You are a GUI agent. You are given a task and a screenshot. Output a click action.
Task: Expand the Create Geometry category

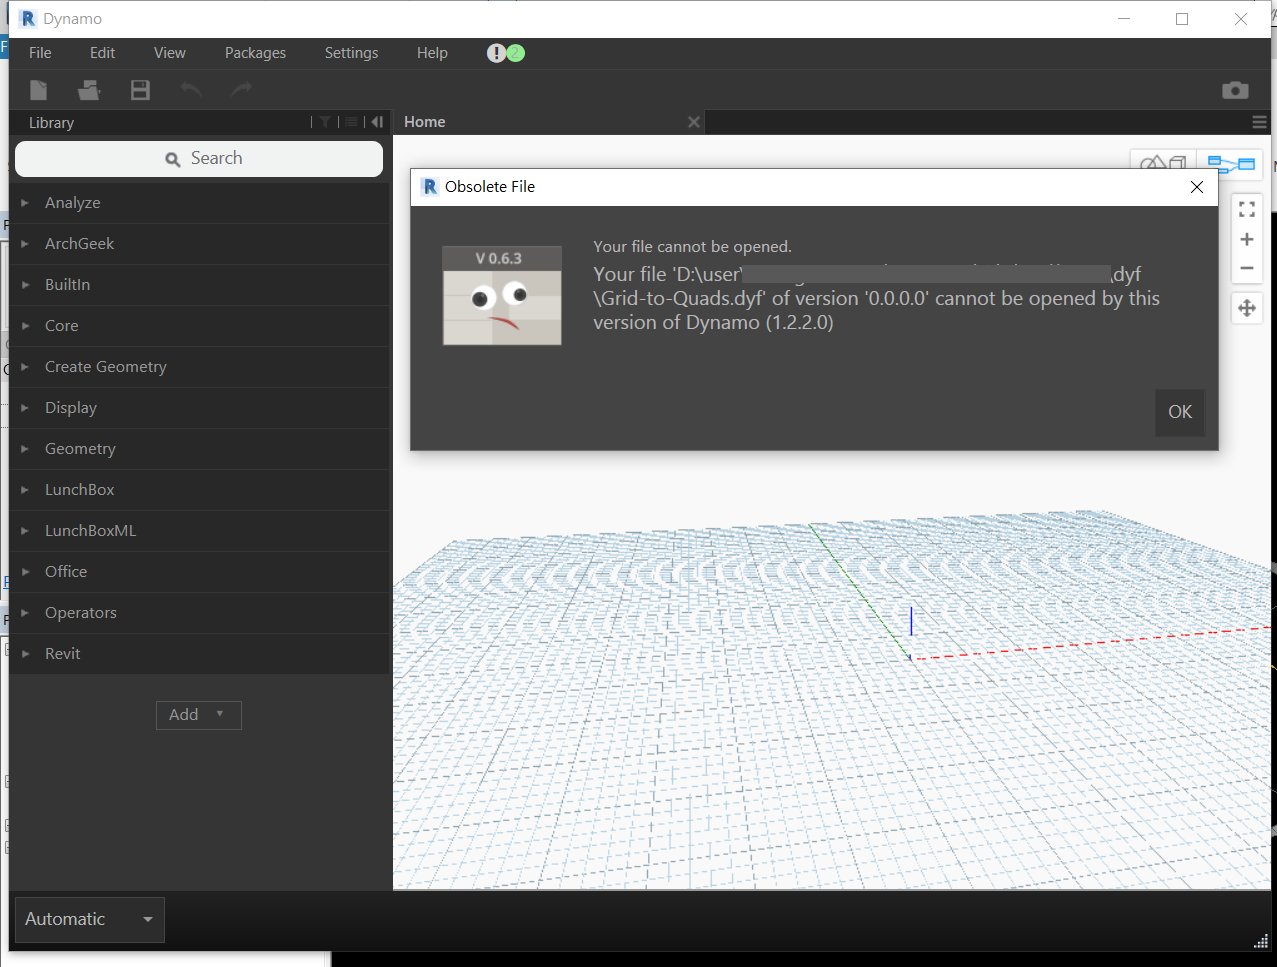[x=200, y=367]
